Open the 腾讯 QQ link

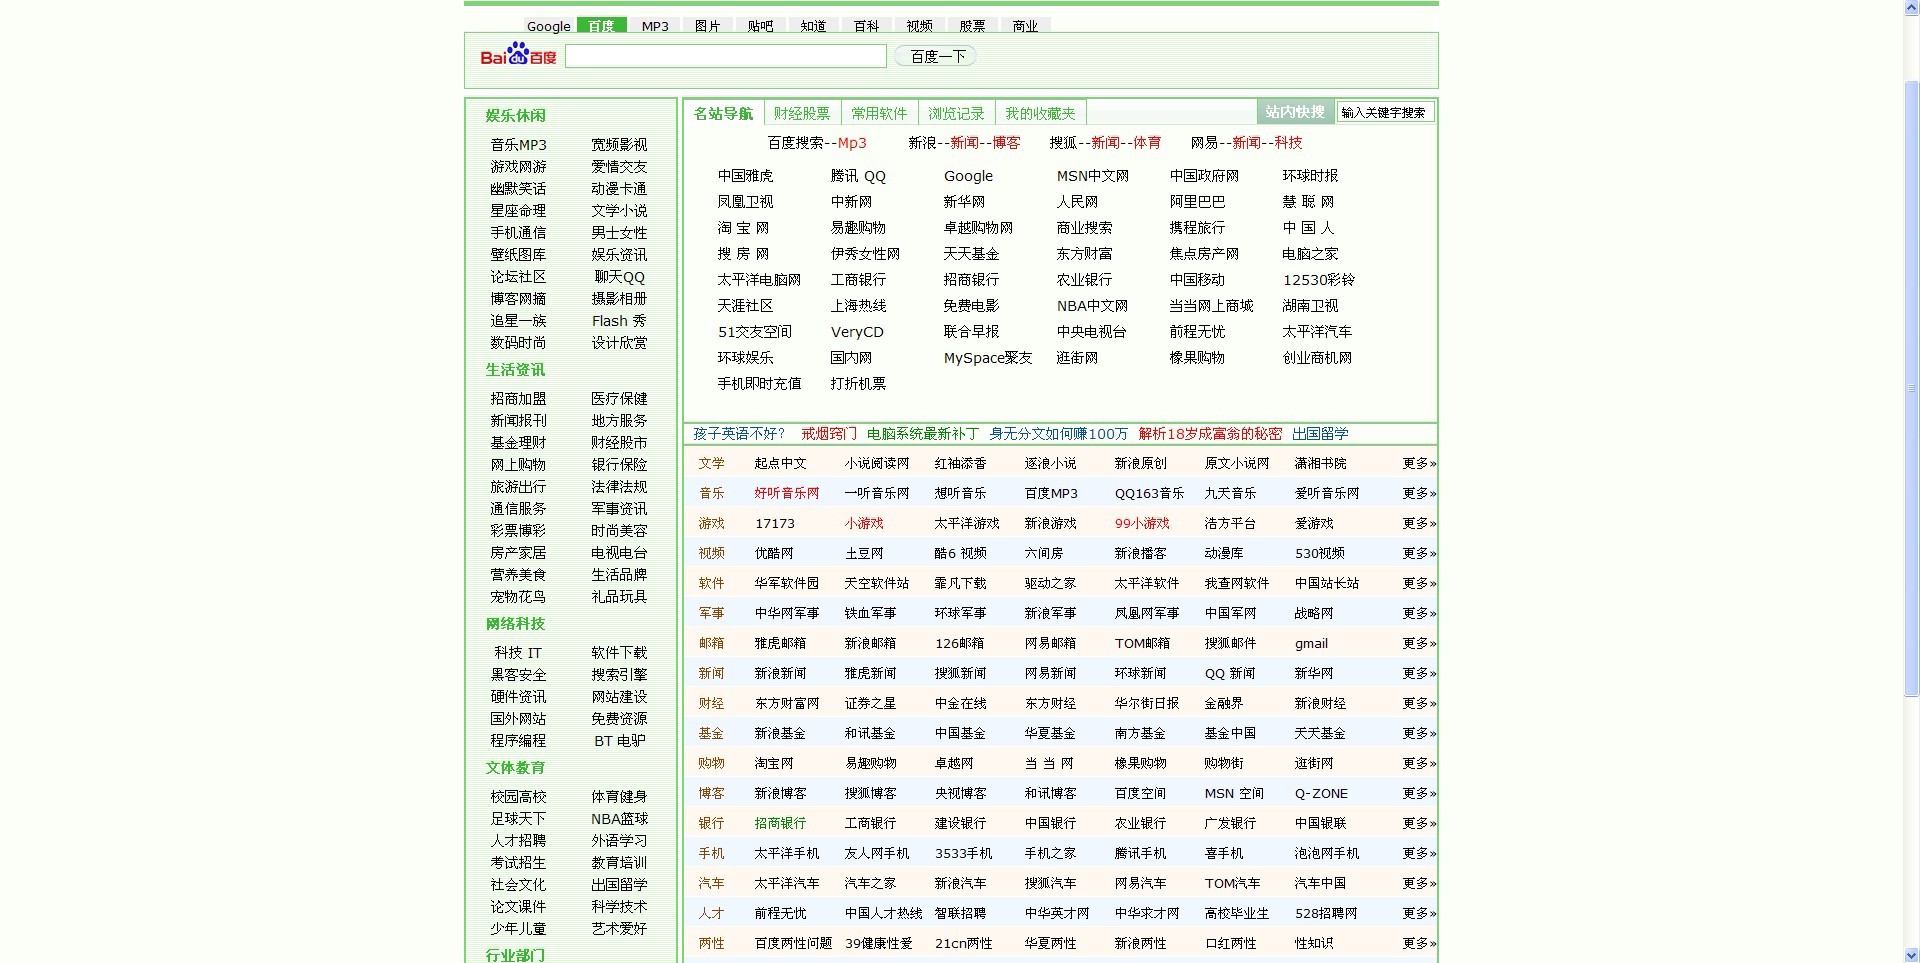[858, 176]
